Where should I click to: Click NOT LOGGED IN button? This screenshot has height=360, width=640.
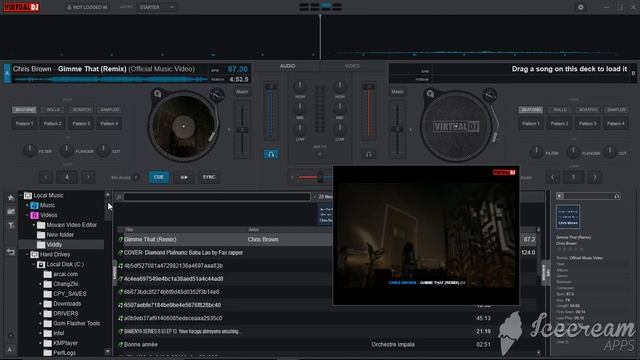click(x=87, y=7)
